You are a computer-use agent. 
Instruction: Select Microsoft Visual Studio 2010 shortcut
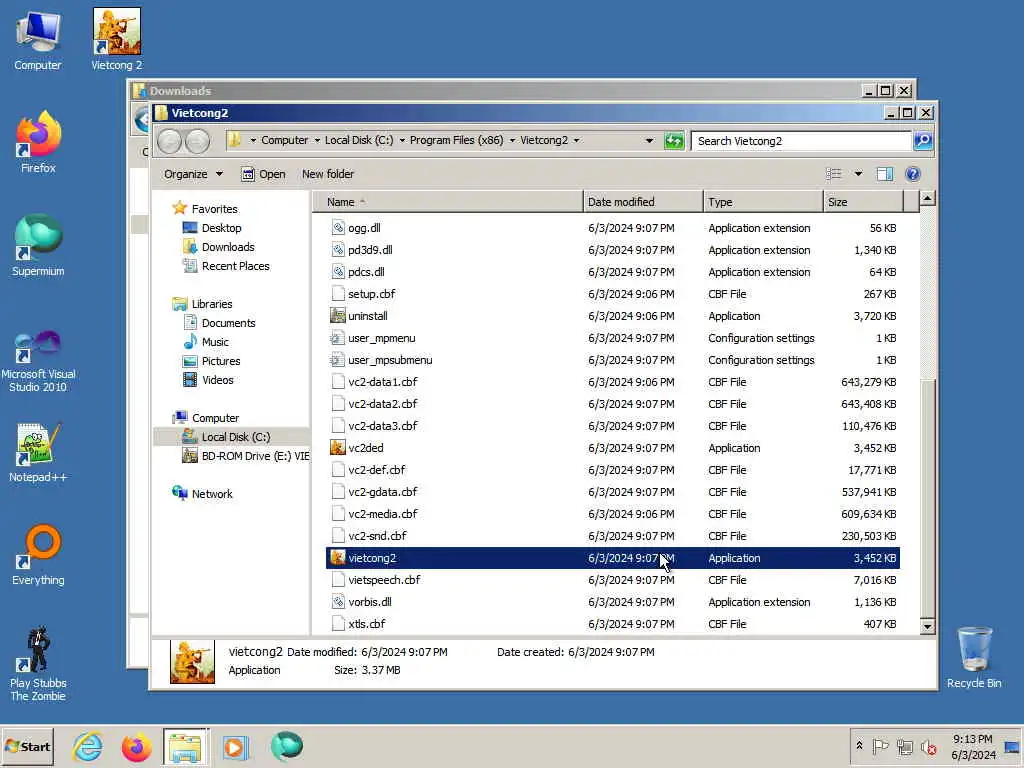[38, 361]
